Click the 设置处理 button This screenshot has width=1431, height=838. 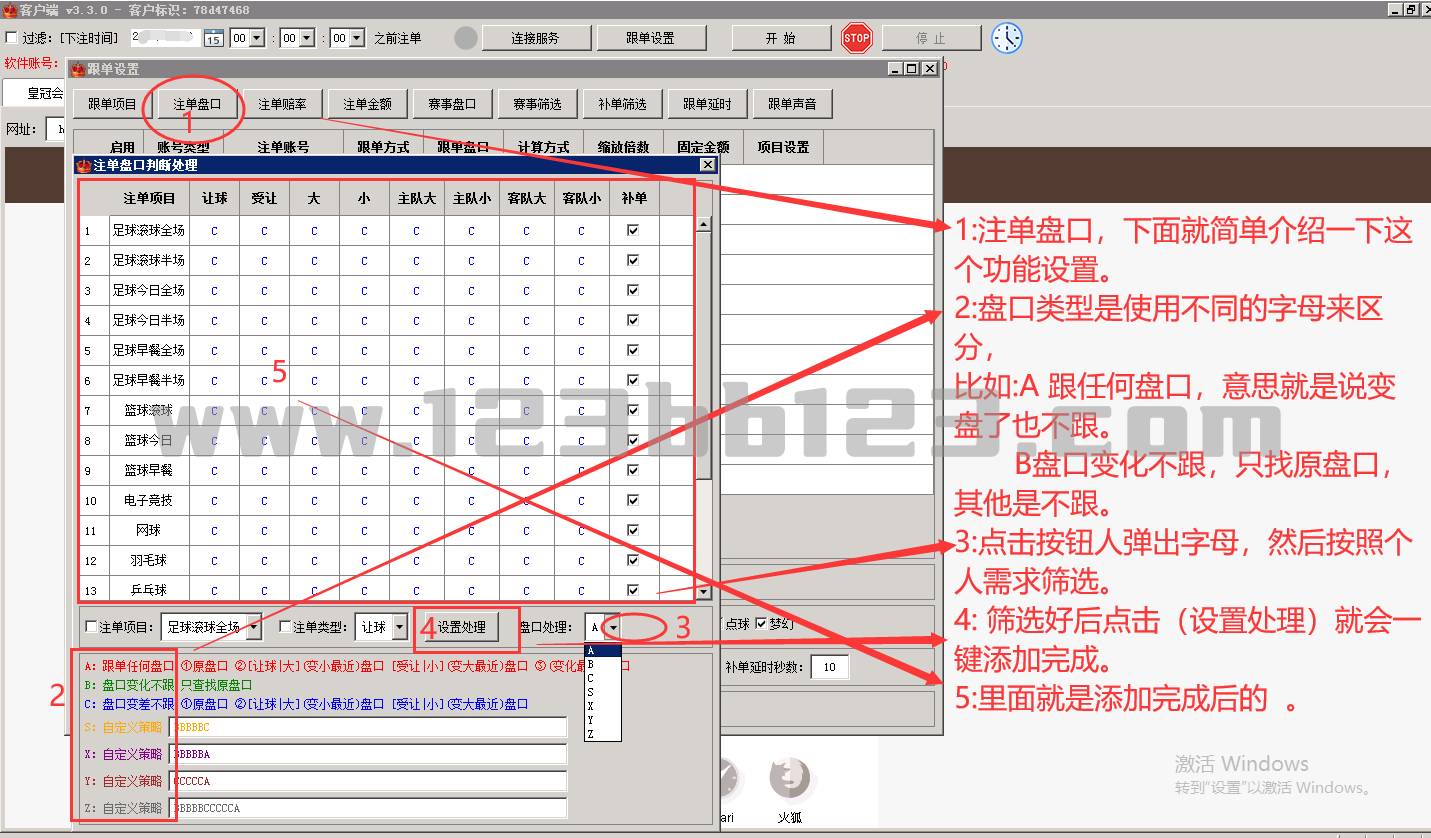pyautogui.click(x=461, y=627)
